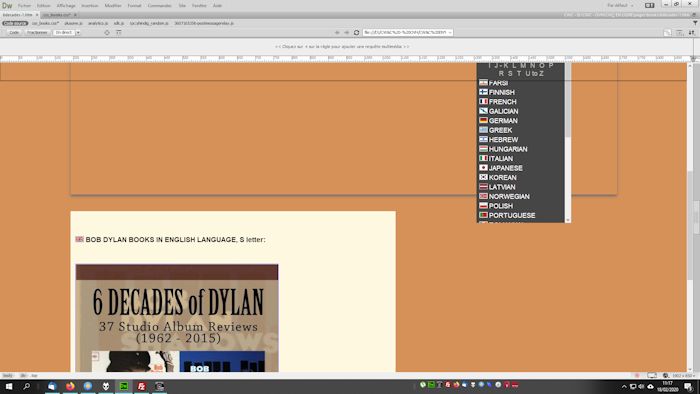Click the letter S link
The image size is (700, 394).
[x=510, y=74]
